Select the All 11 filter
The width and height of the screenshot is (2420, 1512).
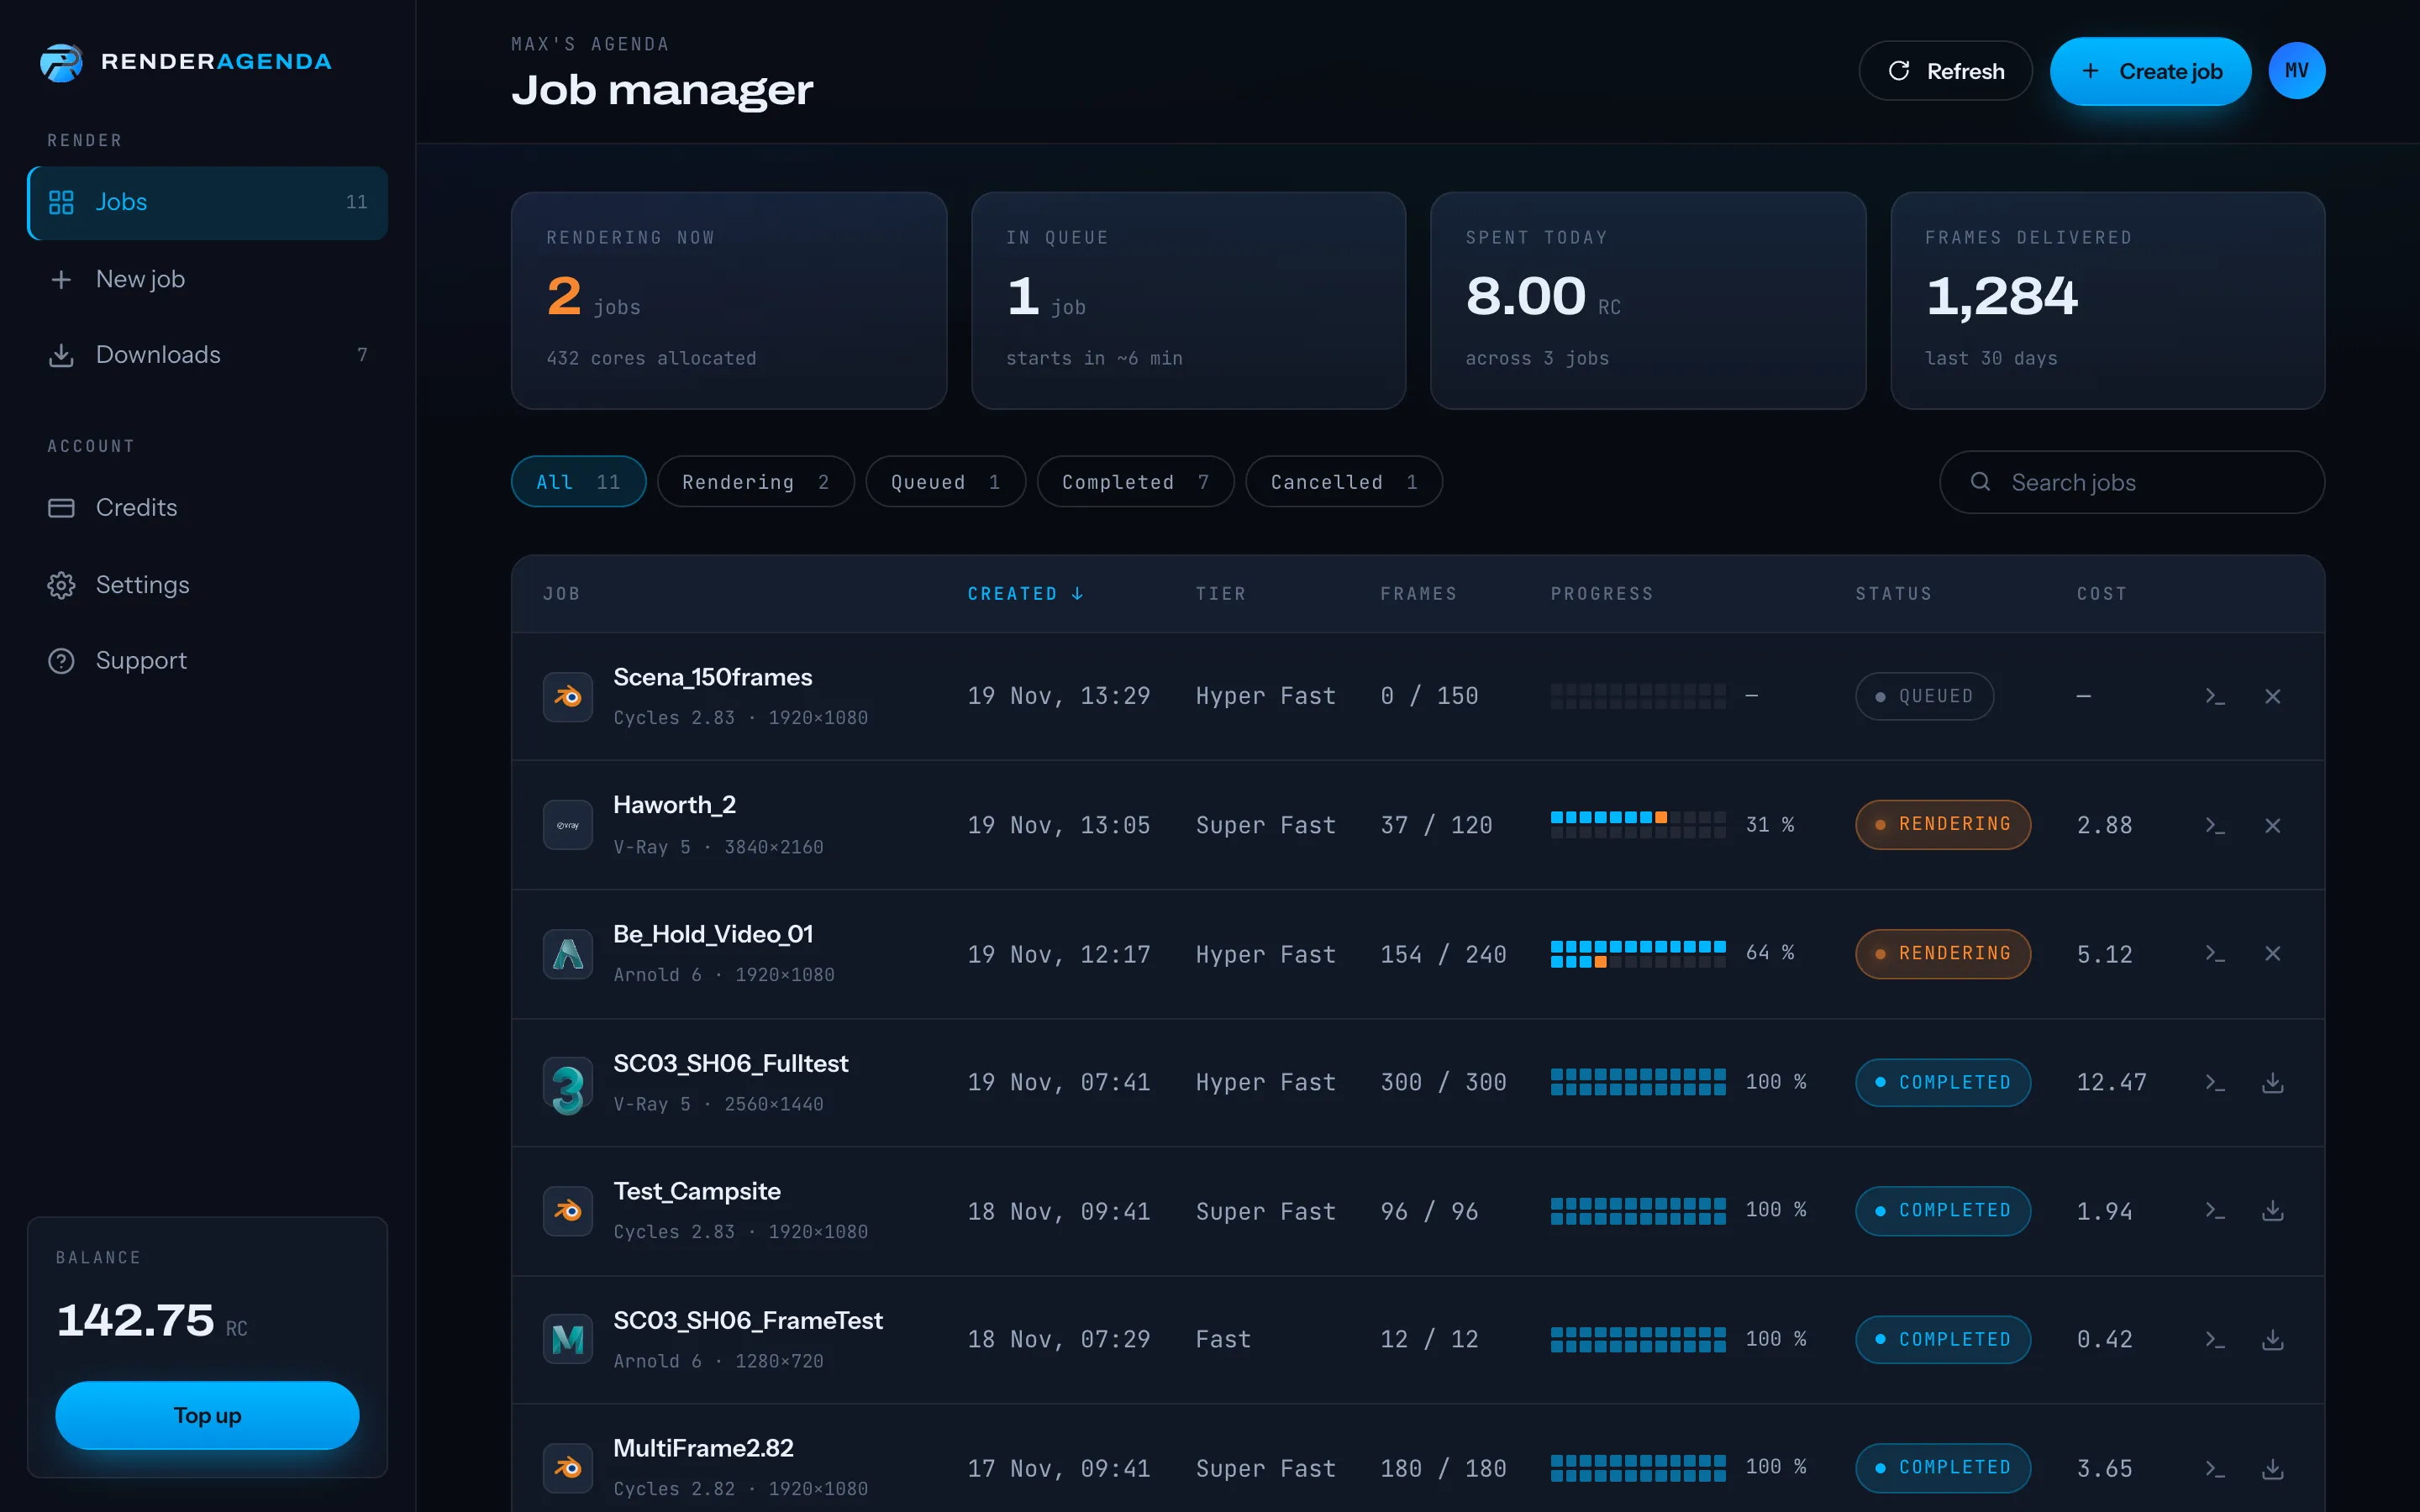point(578,482)
